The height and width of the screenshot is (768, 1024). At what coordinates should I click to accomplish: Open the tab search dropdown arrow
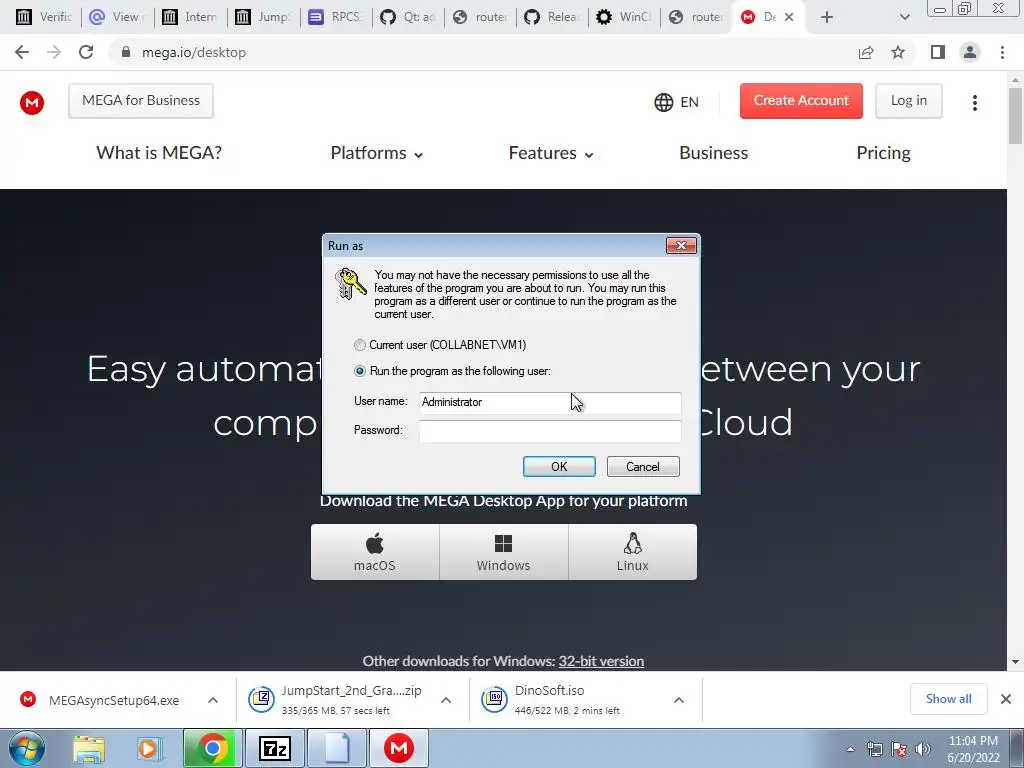904,18
